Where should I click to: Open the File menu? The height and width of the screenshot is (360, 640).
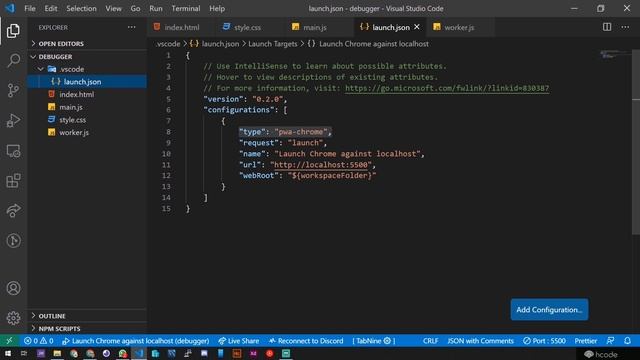[x=30, y=8]
